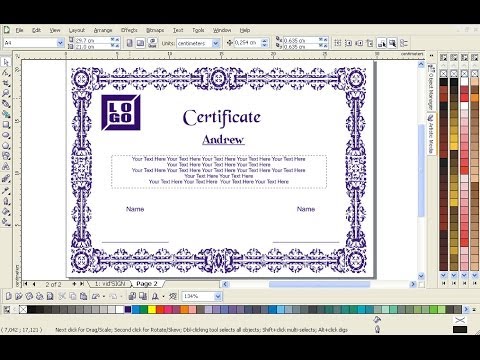
Task: Click the No Color X swatch
Action: point(23,310)
